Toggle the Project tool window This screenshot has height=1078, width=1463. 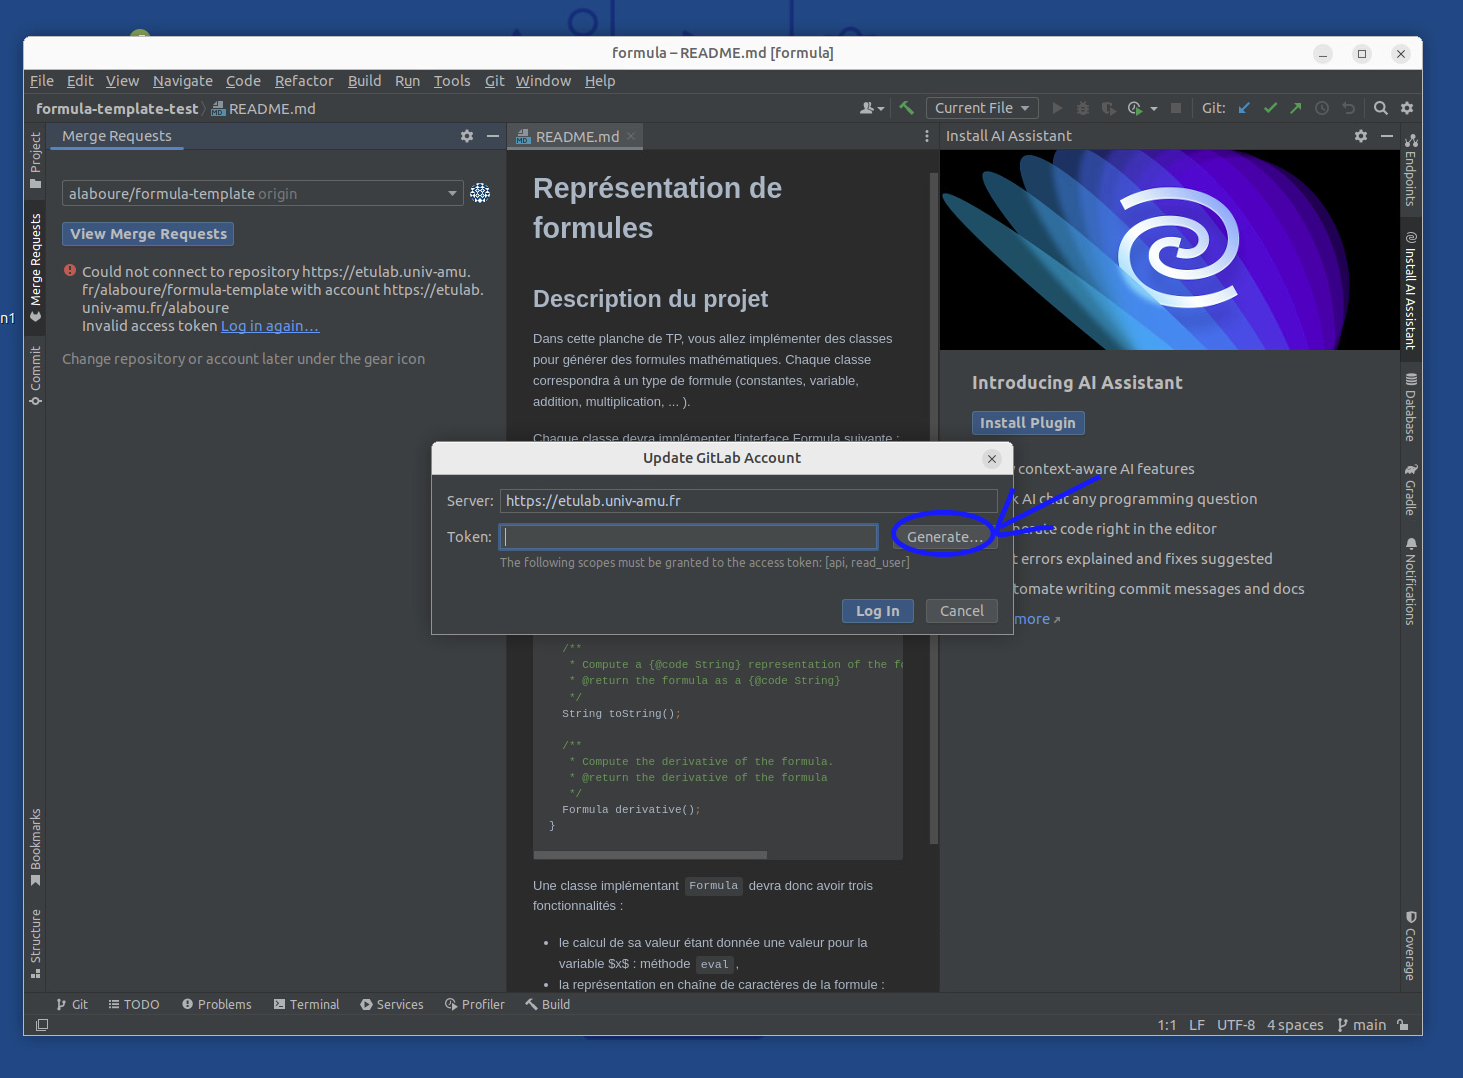tap(36, 160)
